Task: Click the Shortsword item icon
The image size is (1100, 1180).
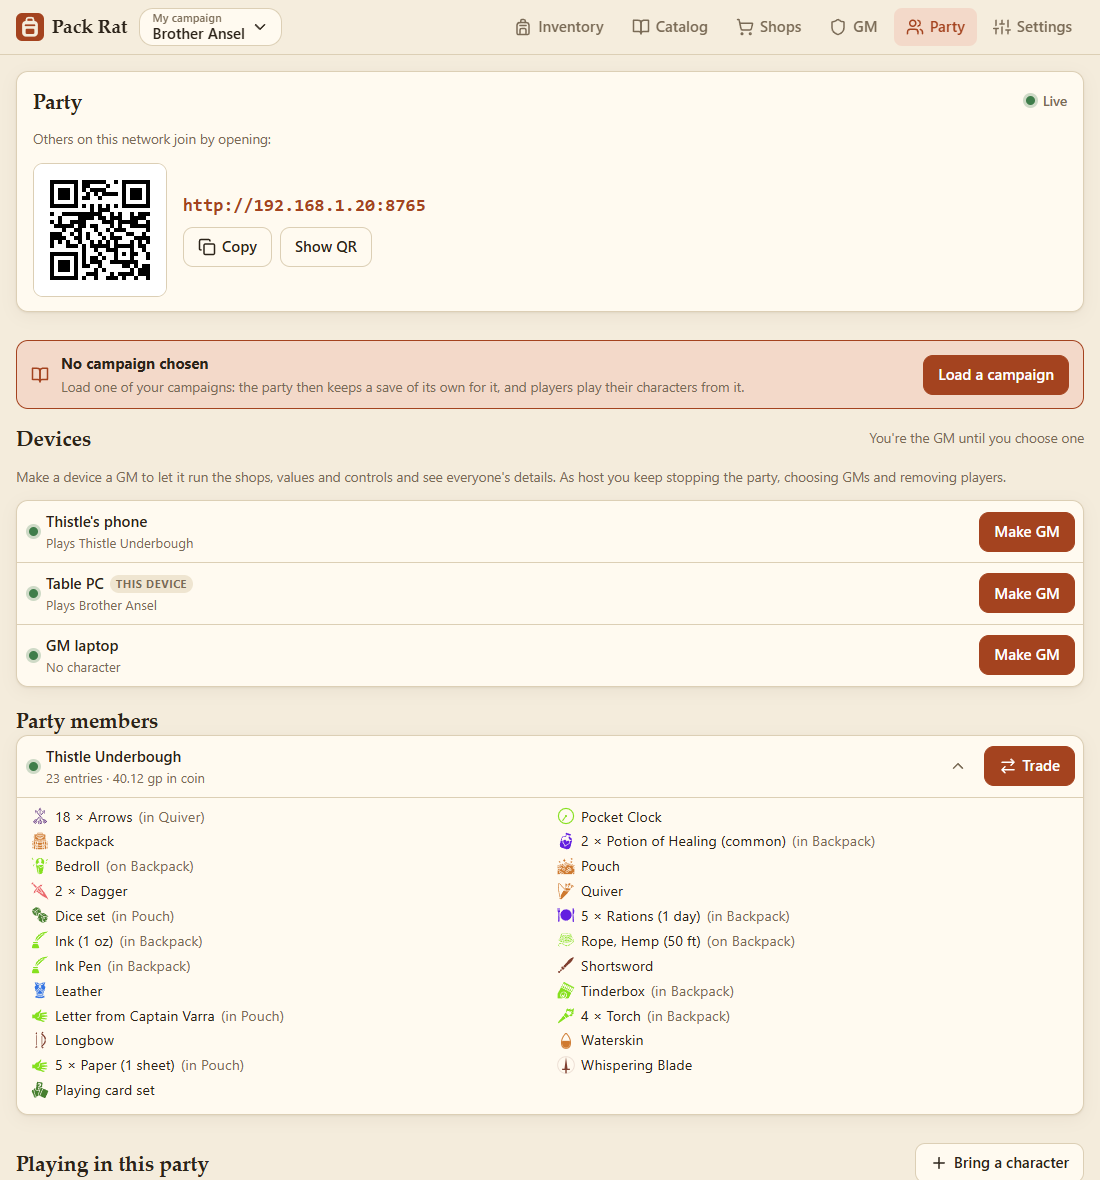Action: (566, 966)
